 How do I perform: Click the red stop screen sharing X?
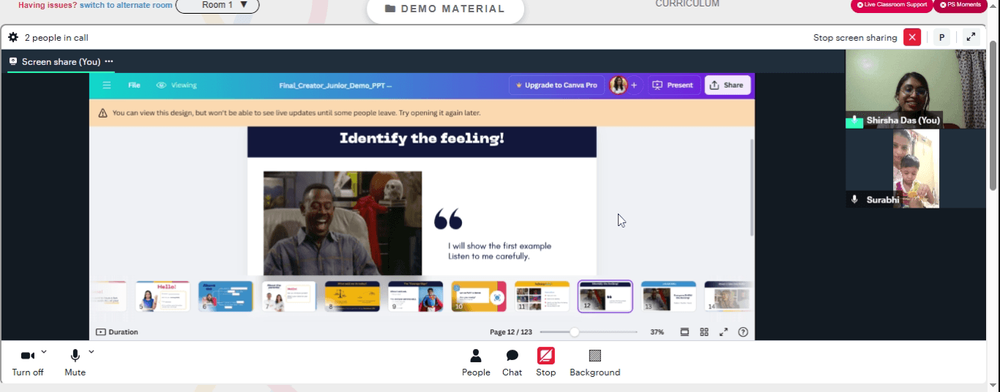tap(912, 38)
